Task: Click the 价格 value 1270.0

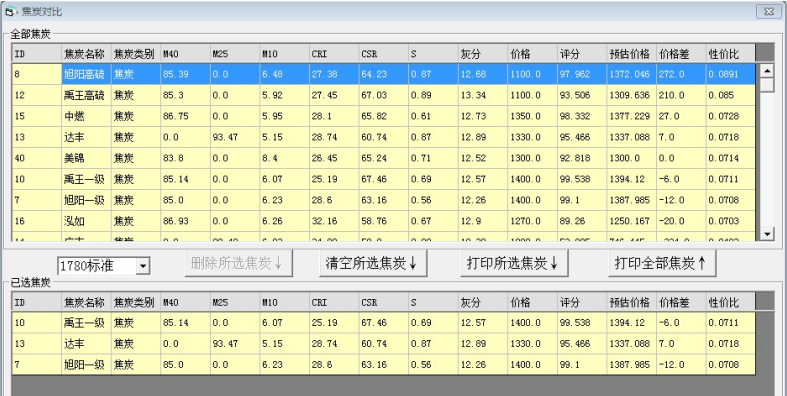Action: tap(533, 221)
